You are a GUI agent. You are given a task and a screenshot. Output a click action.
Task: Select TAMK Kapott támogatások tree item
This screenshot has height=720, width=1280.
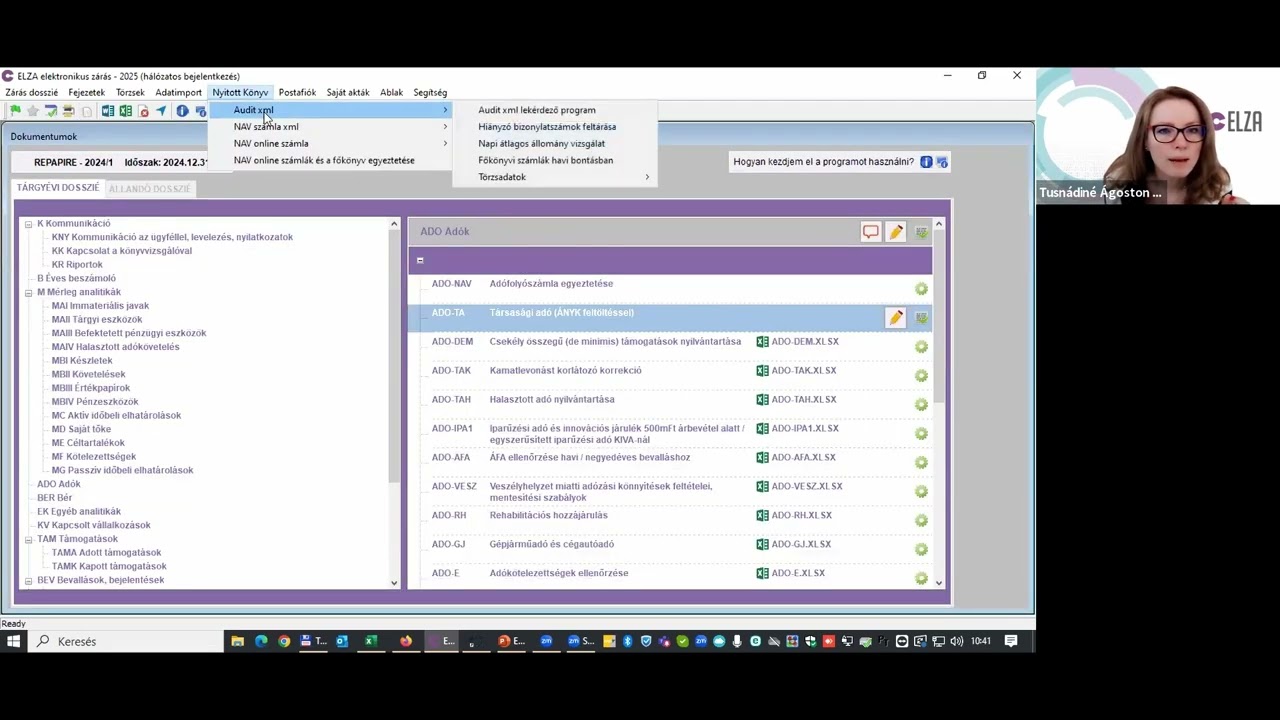[109, 567]
